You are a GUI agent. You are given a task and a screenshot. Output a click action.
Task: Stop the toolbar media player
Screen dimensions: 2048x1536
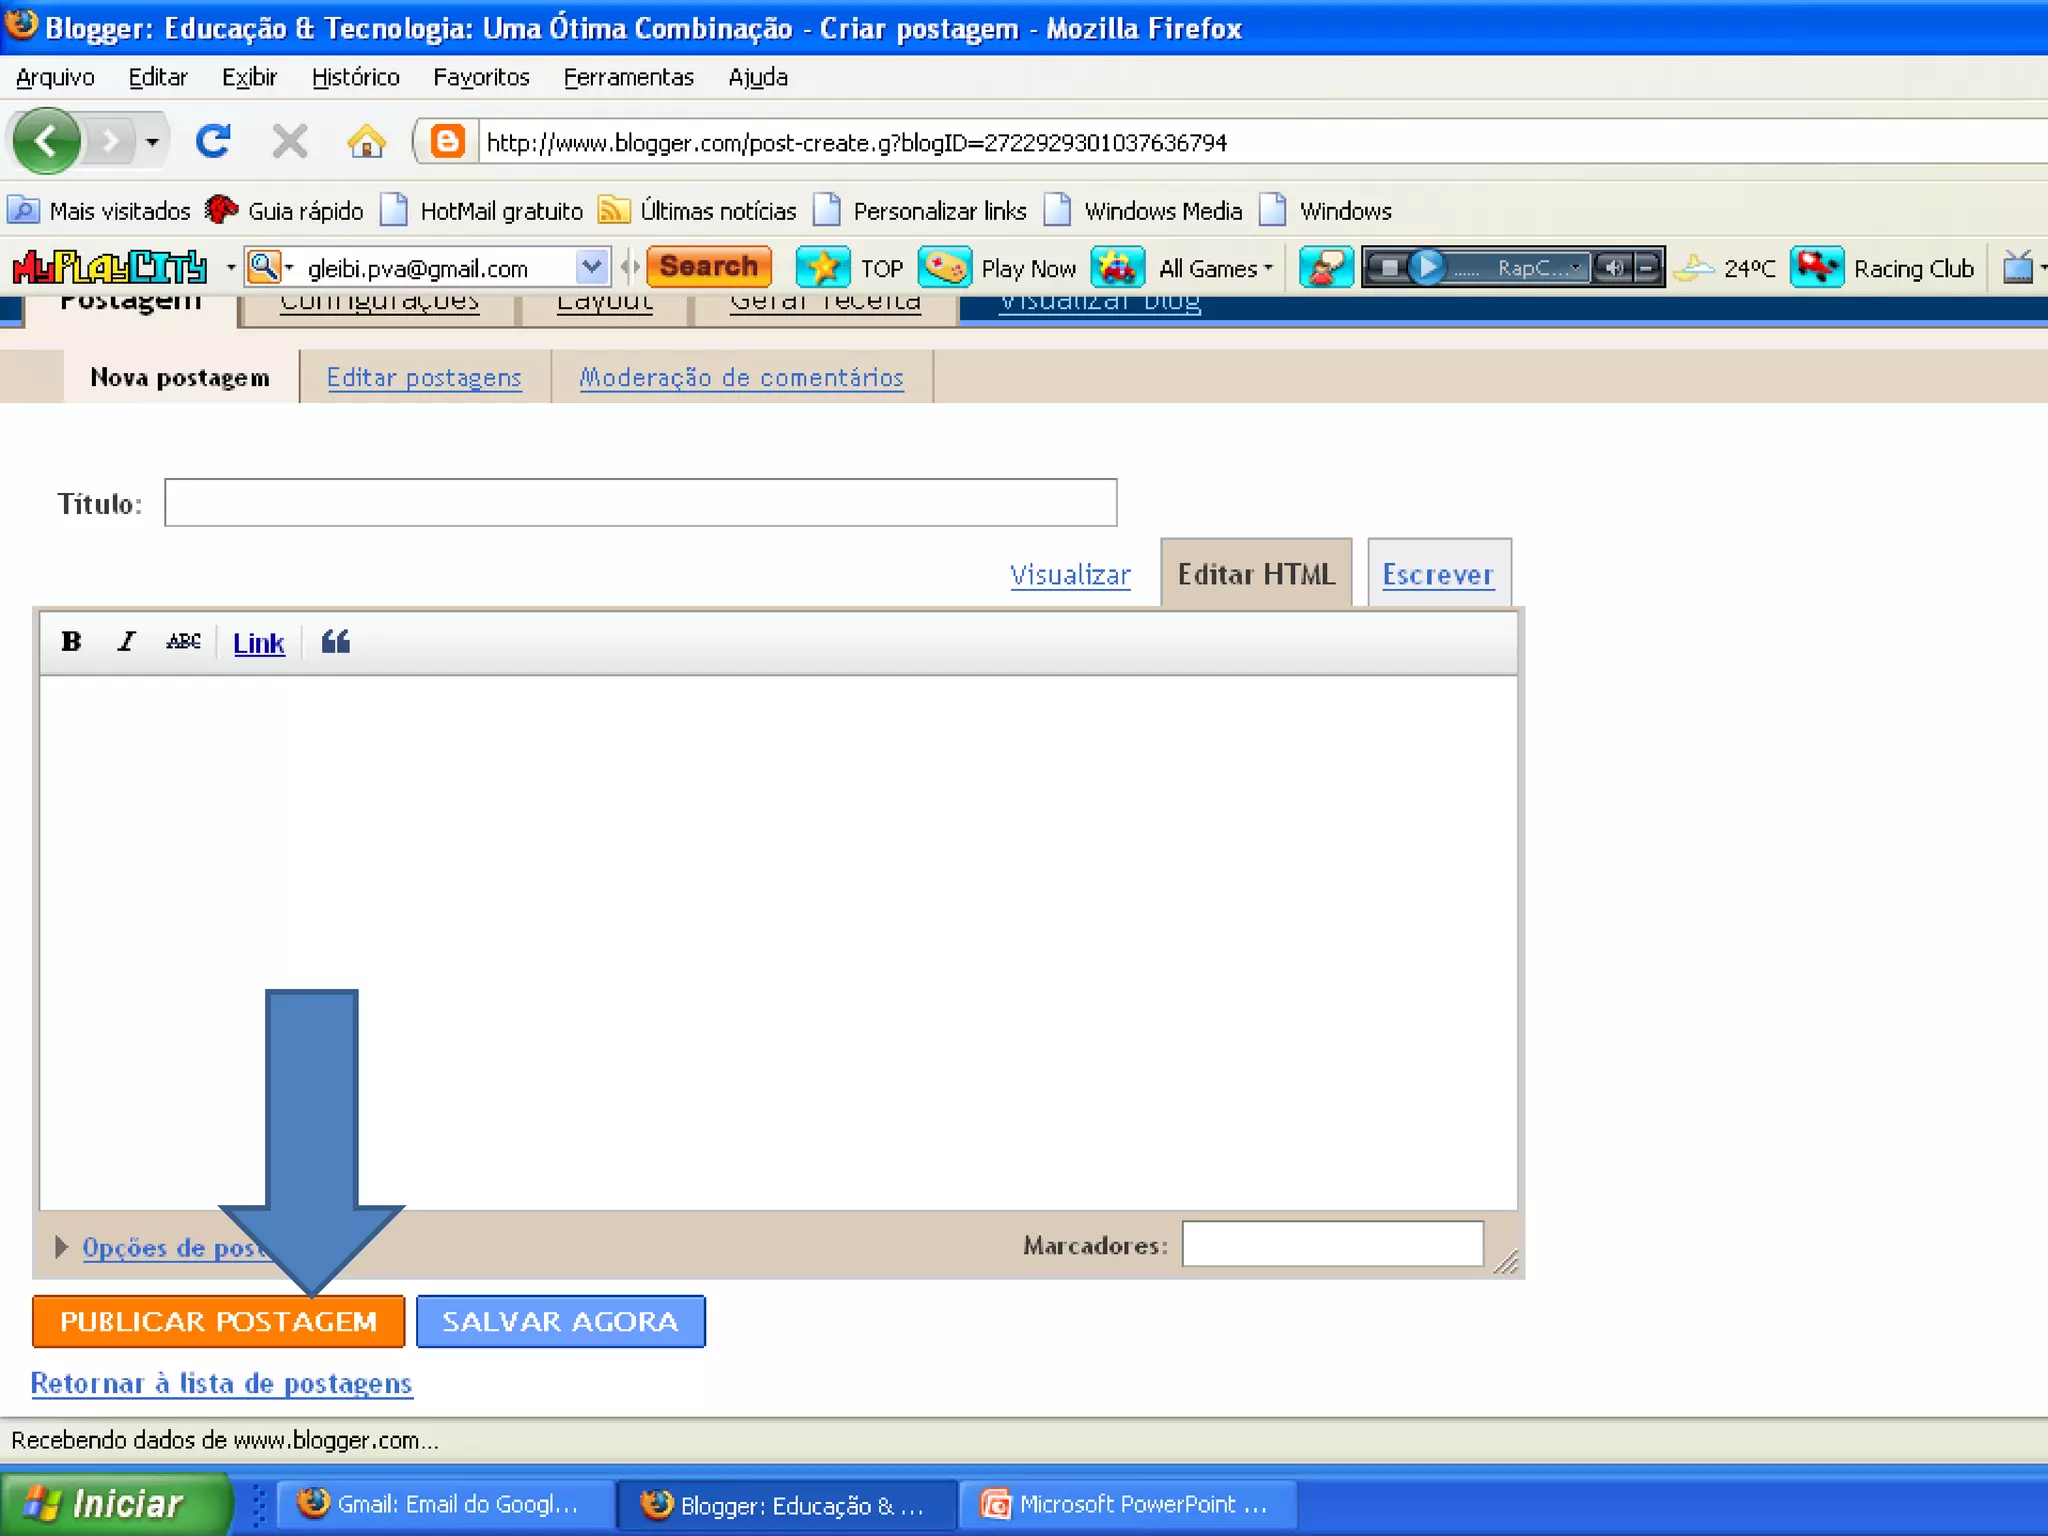1389,268
